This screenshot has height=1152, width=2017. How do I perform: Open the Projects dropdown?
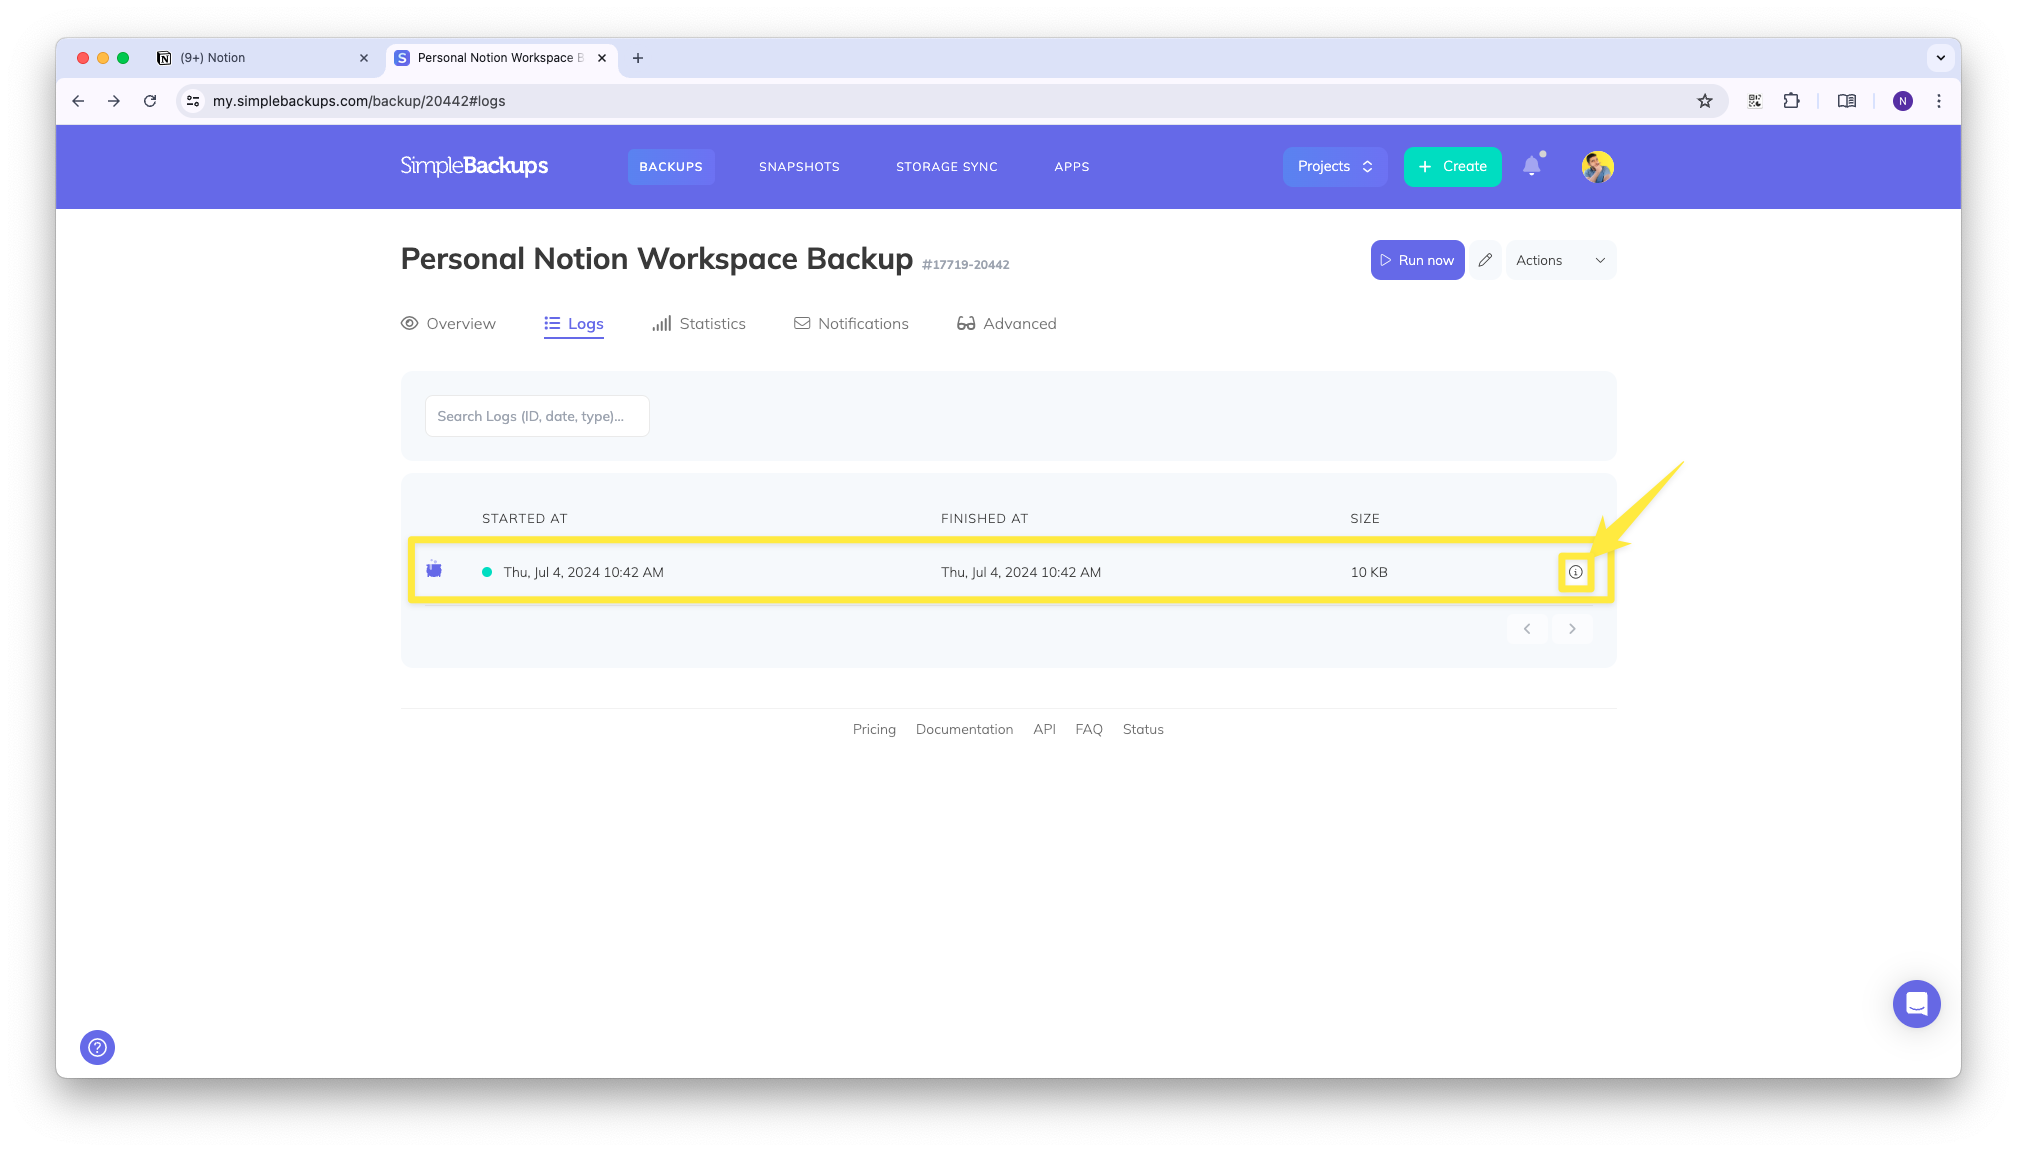pos(1334,166)
